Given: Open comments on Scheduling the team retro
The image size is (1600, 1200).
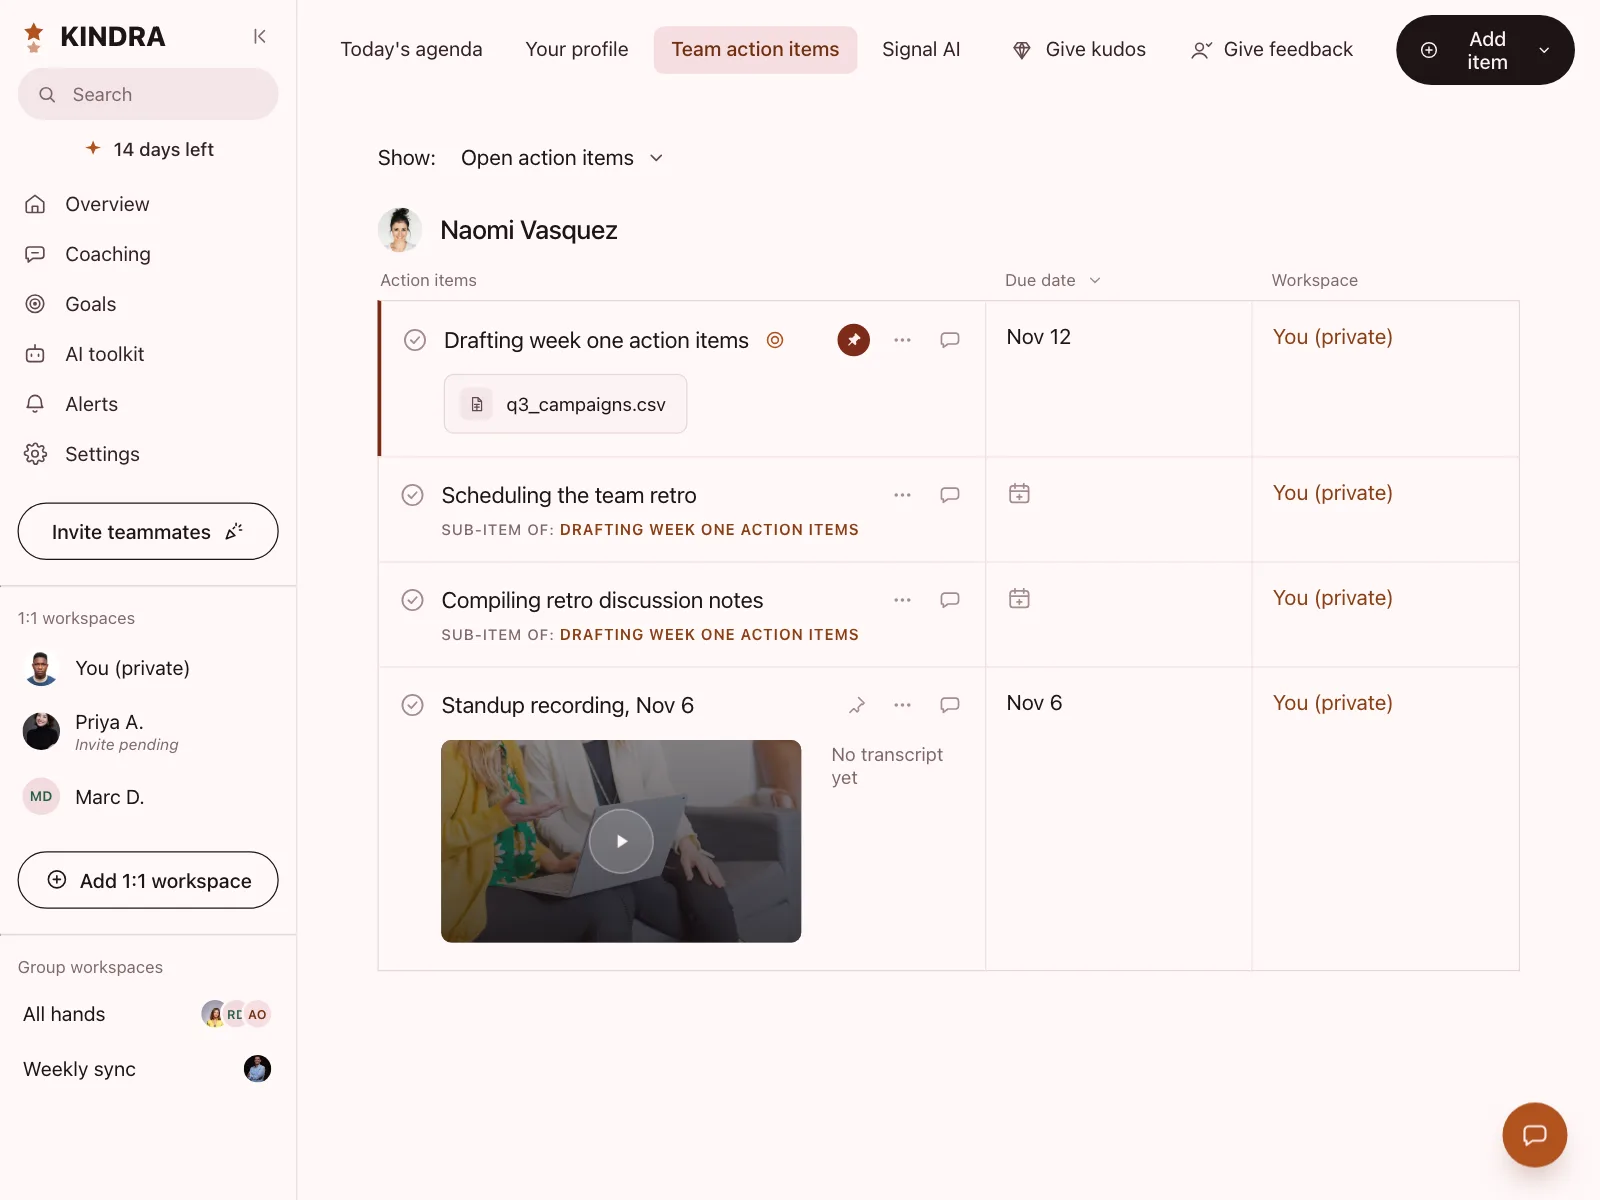Looking at the screenshot, I should coord(950,495).
